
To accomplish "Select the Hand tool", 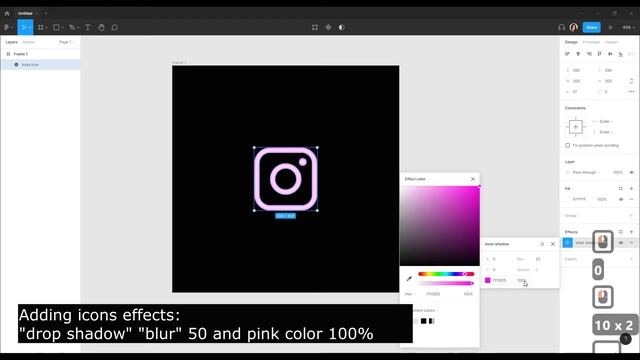I will click(101, 27).
